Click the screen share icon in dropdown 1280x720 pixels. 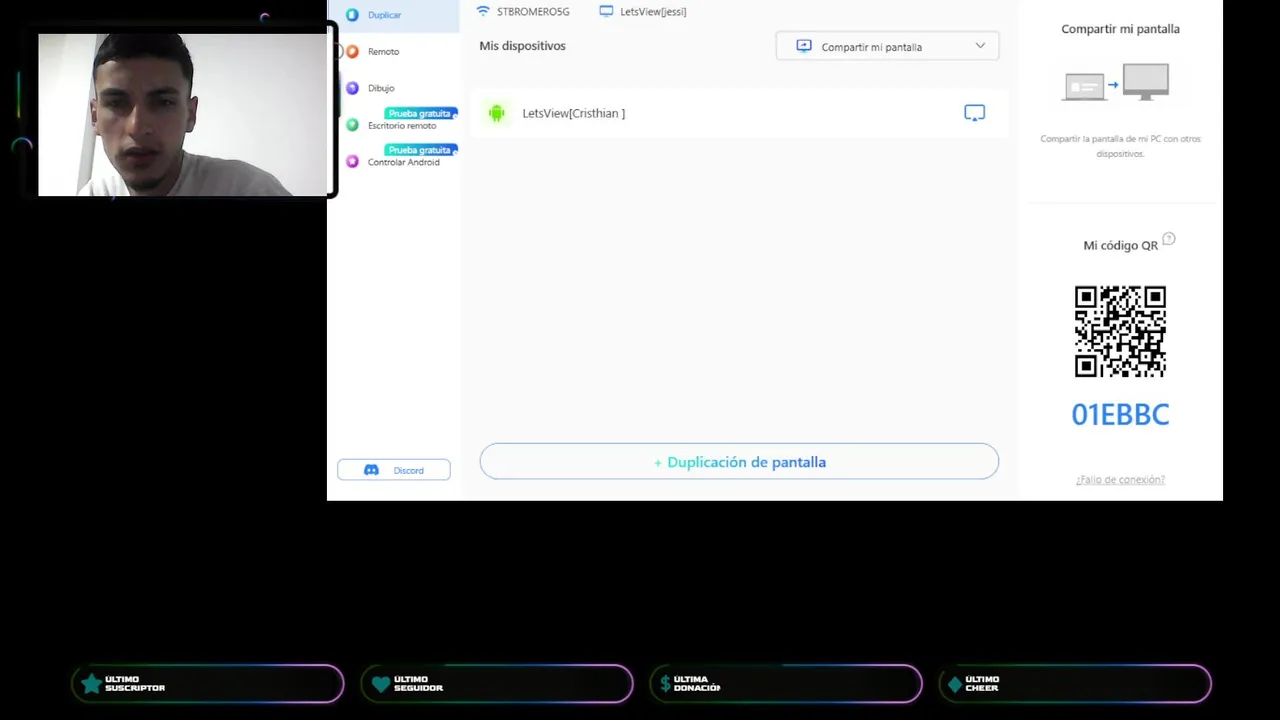[x=804, y=46]
